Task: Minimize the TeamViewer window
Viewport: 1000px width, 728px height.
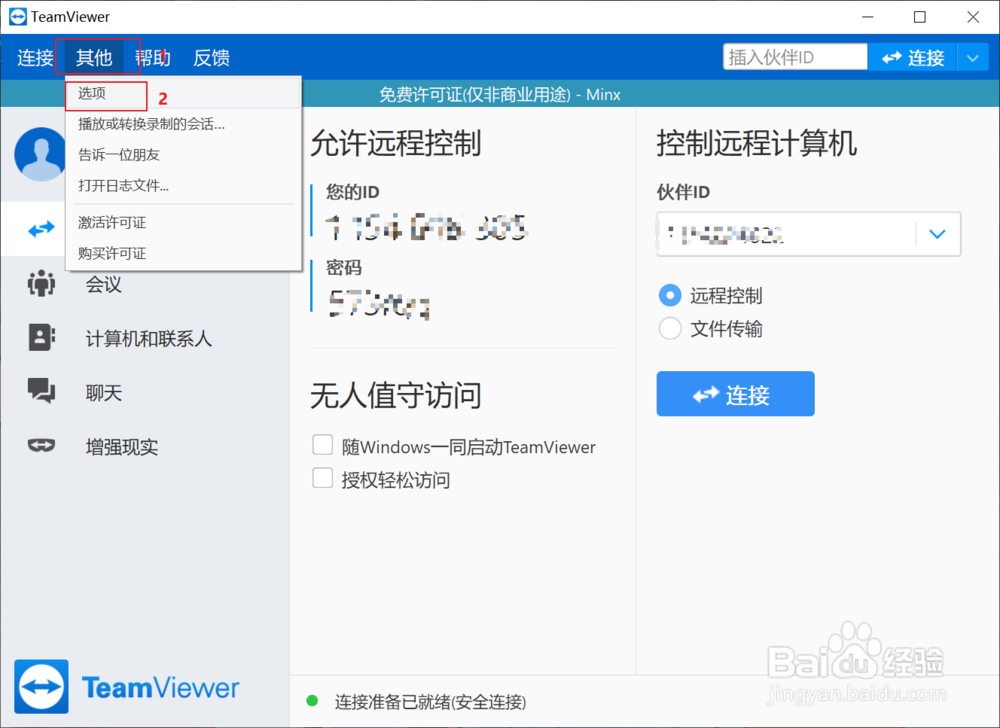Action: (x=867, y=17)
